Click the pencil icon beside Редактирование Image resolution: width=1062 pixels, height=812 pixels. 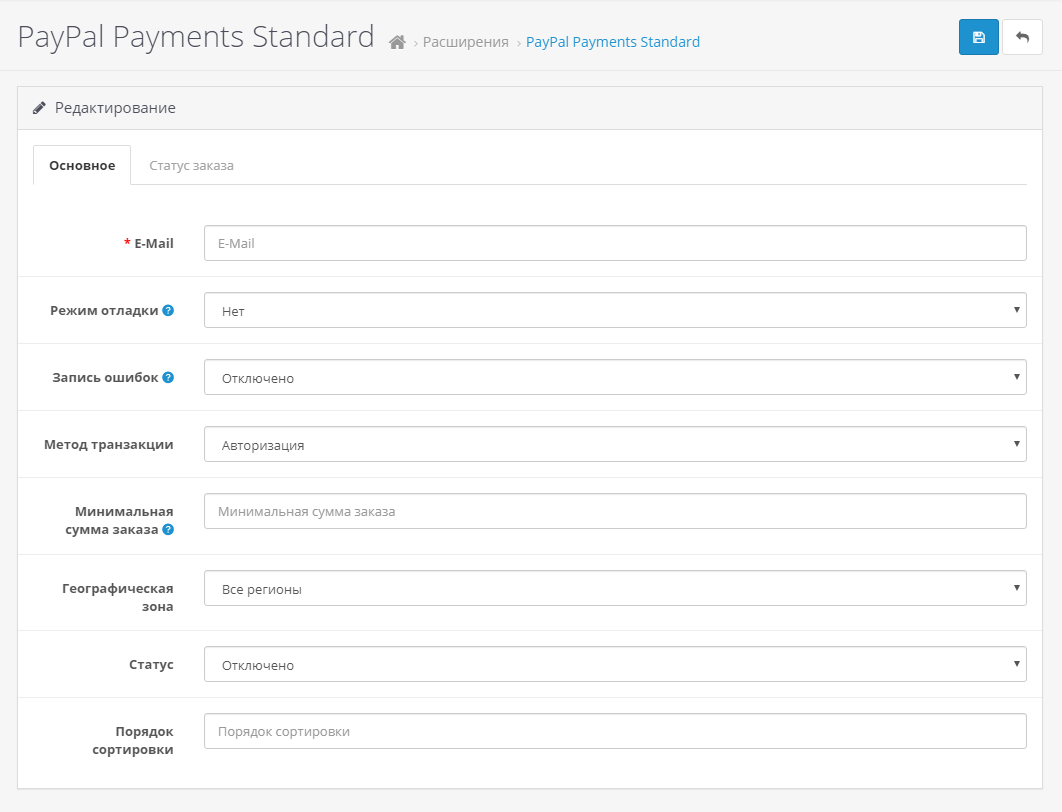click(x=39, y=108)
